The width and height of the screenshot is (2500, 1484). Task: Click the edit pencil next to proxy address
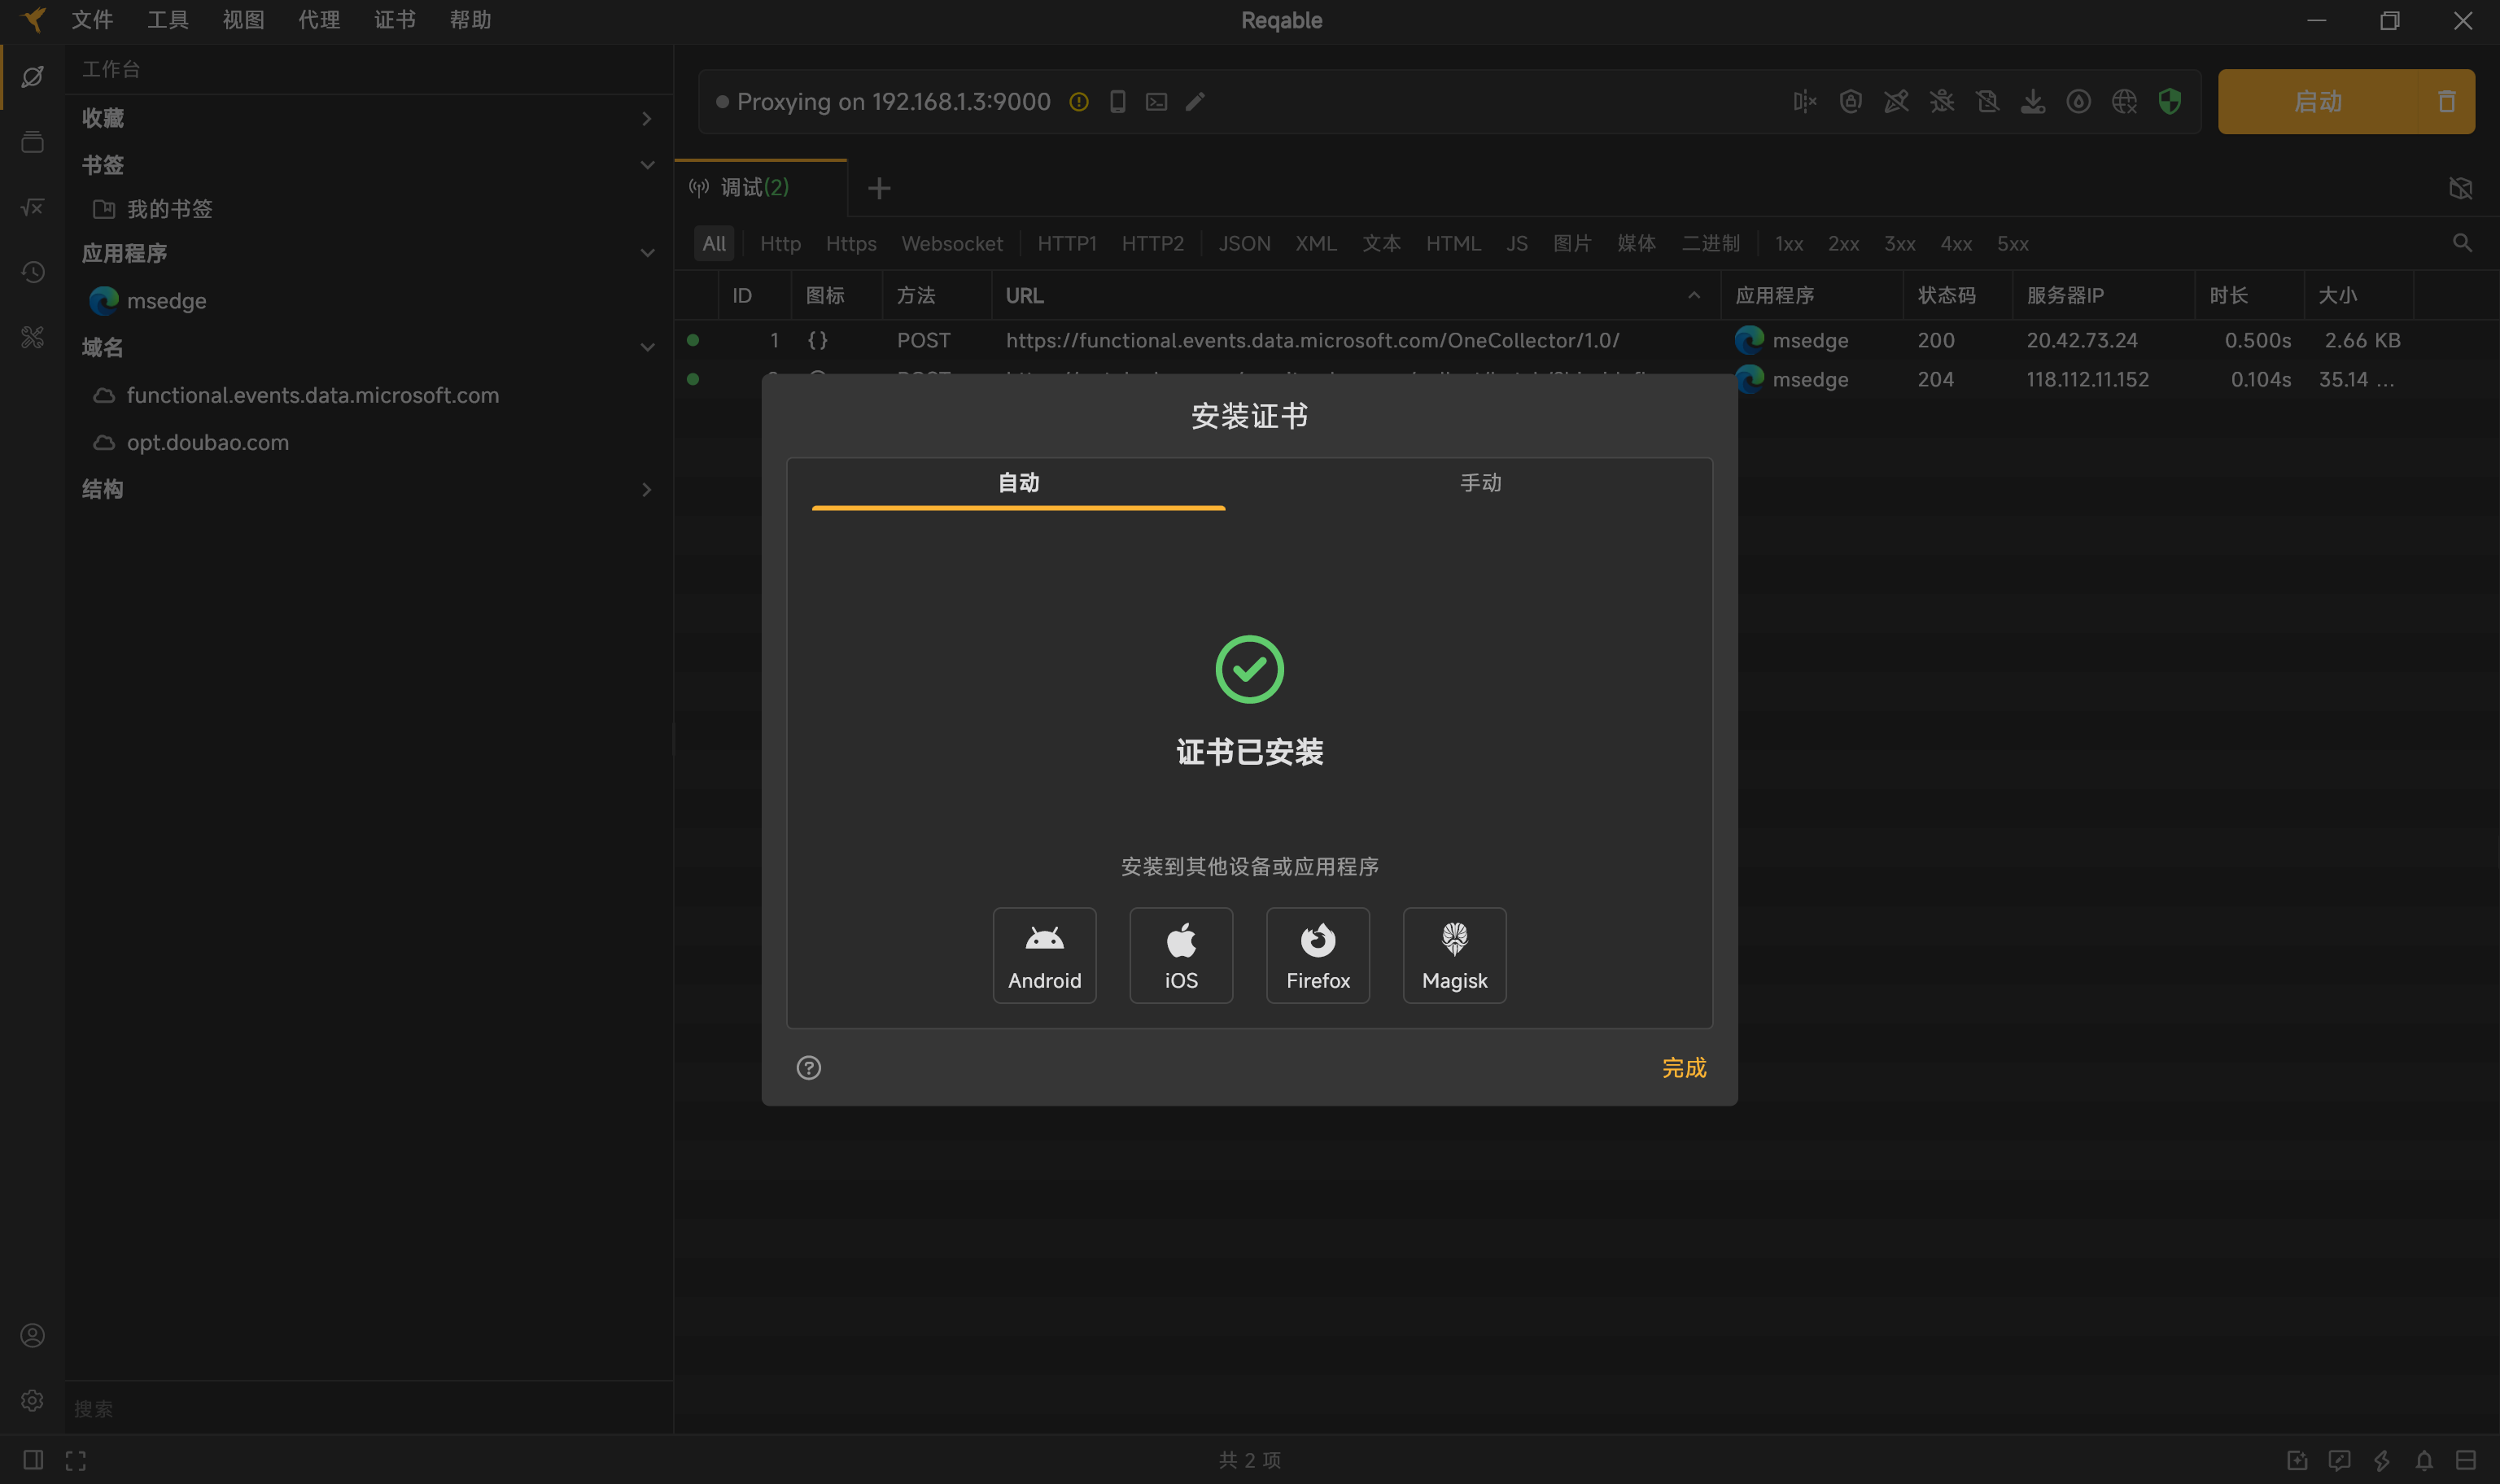click(1195, 101)
